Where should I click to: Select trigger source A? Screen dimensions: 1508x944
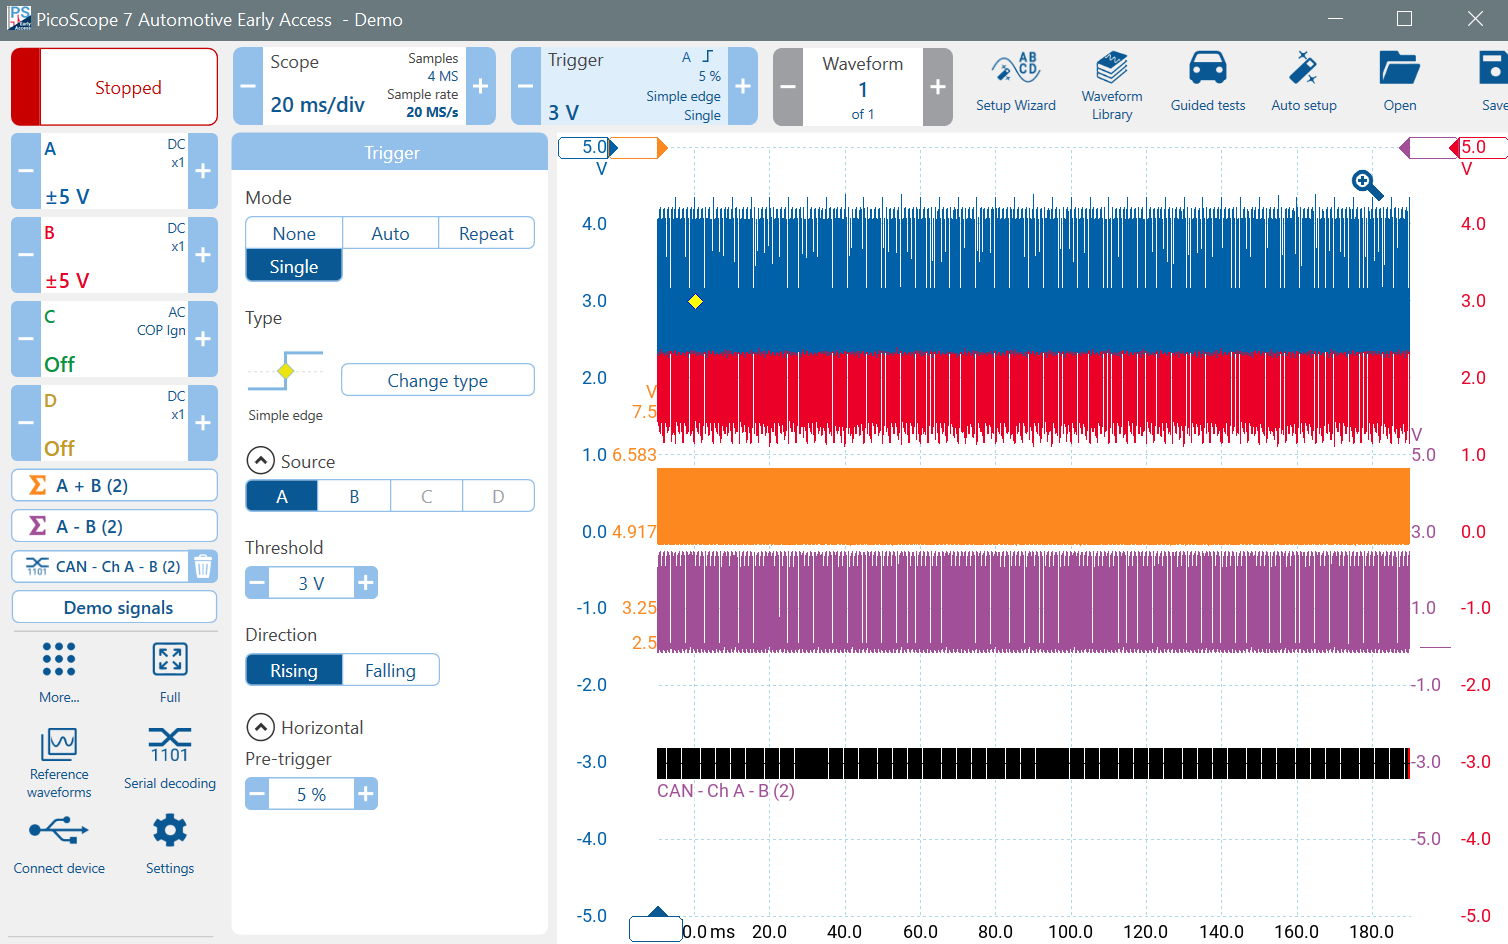coord(282,496)
